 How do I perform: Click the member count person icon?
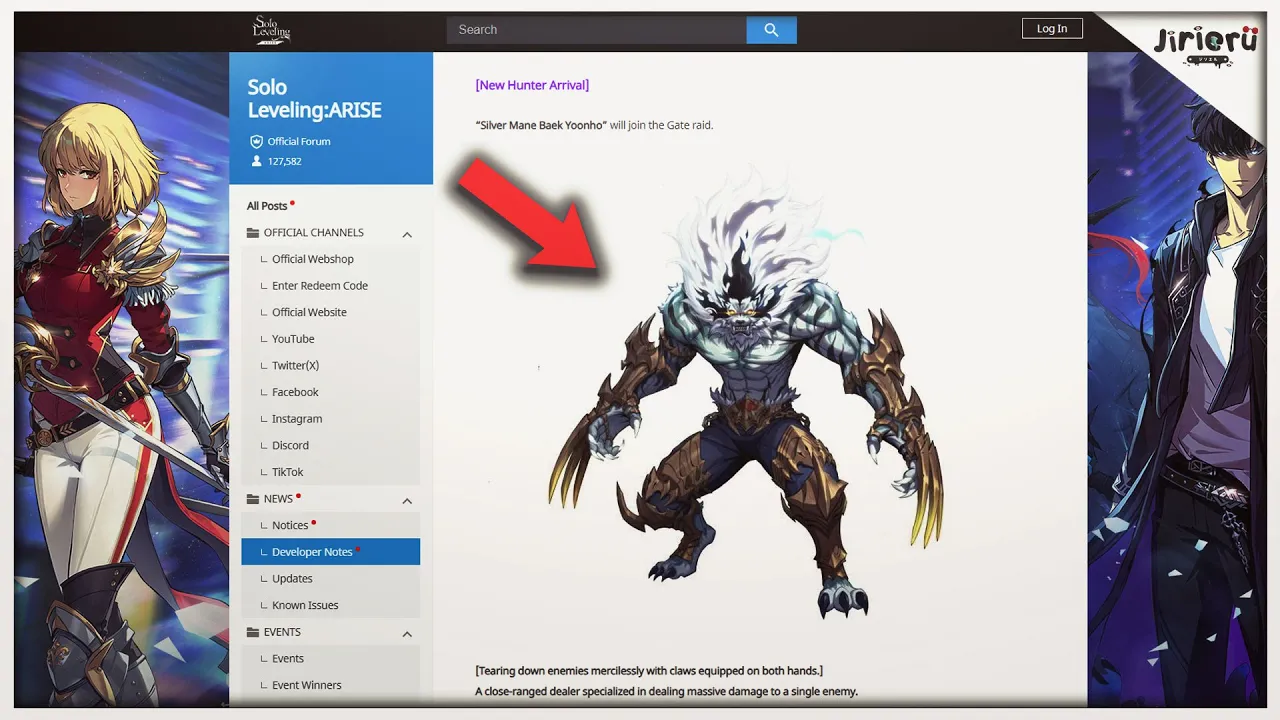(256, 161)
